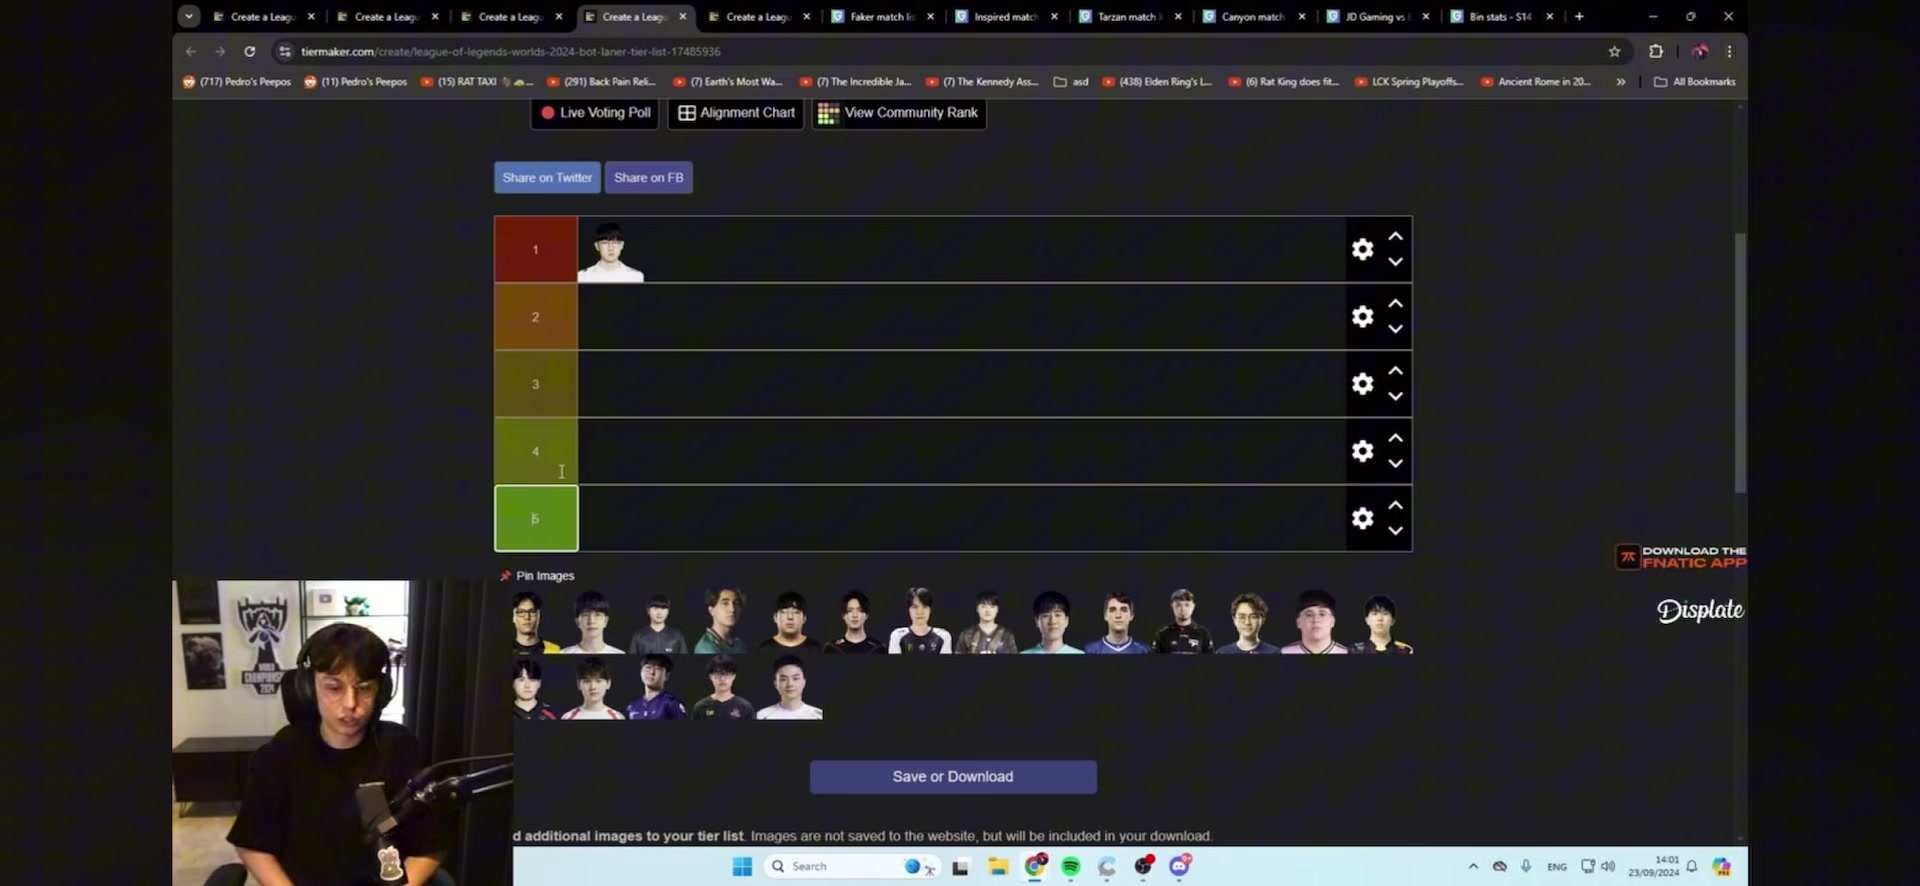
Task: Open File Explorer from the taskbar
Action: [998, 867]
